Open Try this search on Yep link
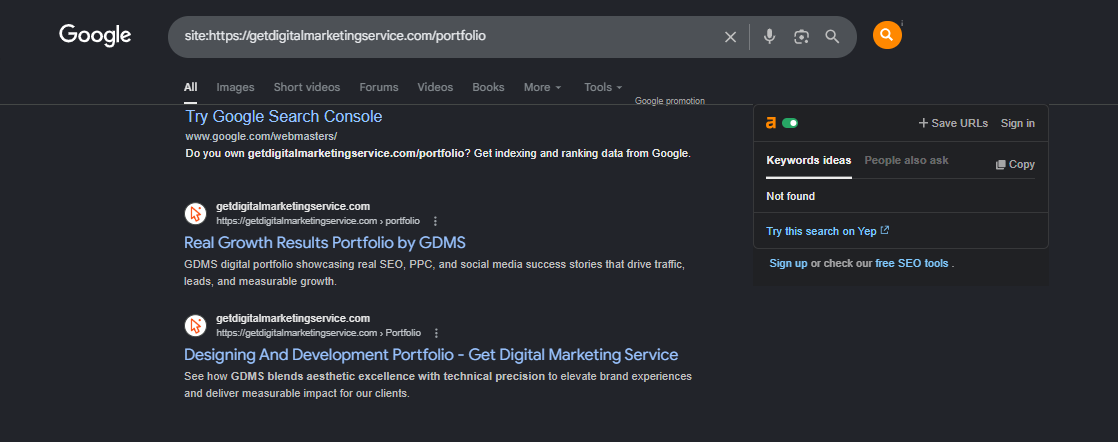Screen dimensions: 1118x442 coord(828,231)
